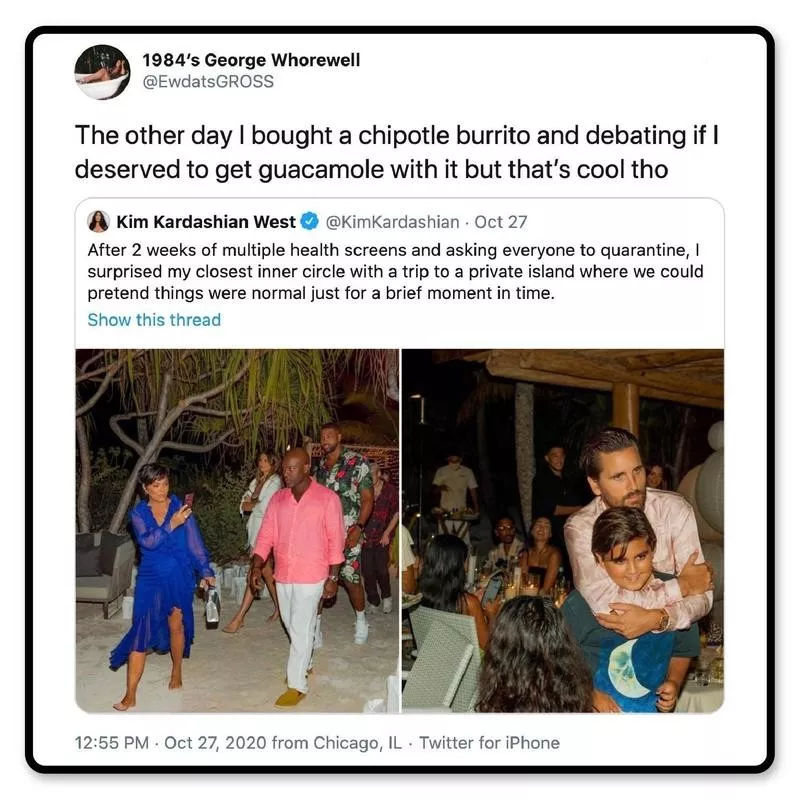Click the Twitter for iPhone source label
800x800 pixels.
pyautogui.click(x=489, y=742)
